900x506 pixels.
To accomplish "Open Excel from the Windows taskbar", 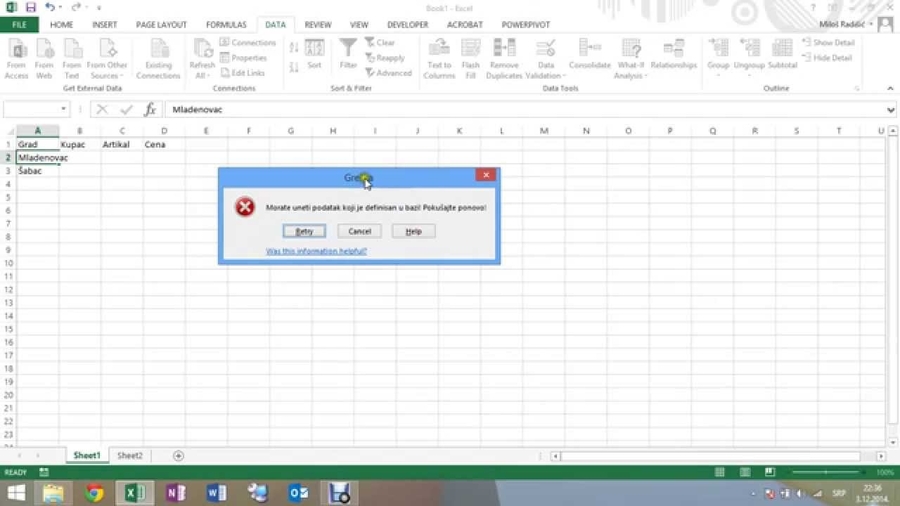I will [x=135, y=493].
